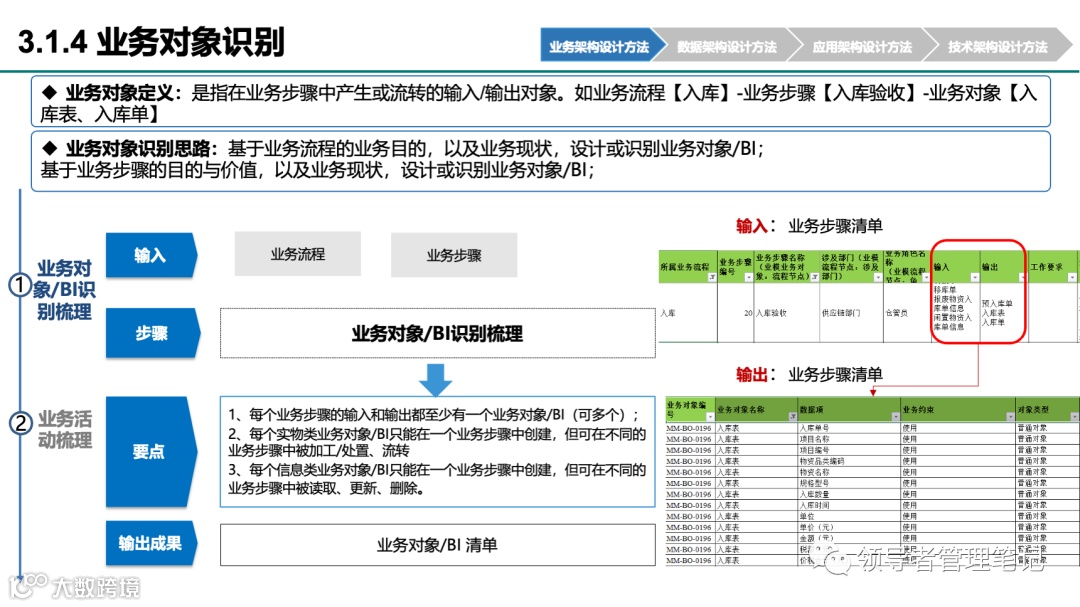Open the 应用架构设计方法 tab

click(x=862, y=46)
